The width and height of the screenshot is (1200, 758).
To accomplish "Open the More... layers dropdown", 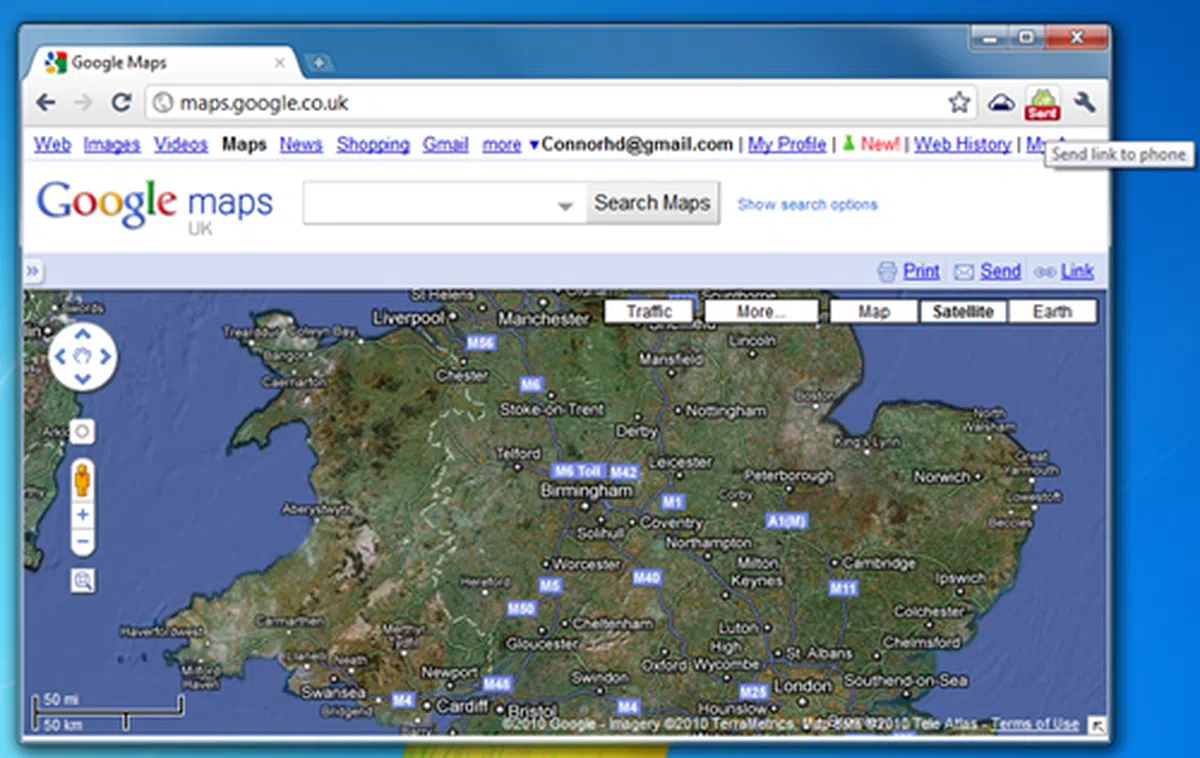I will [x=761, y=312].
